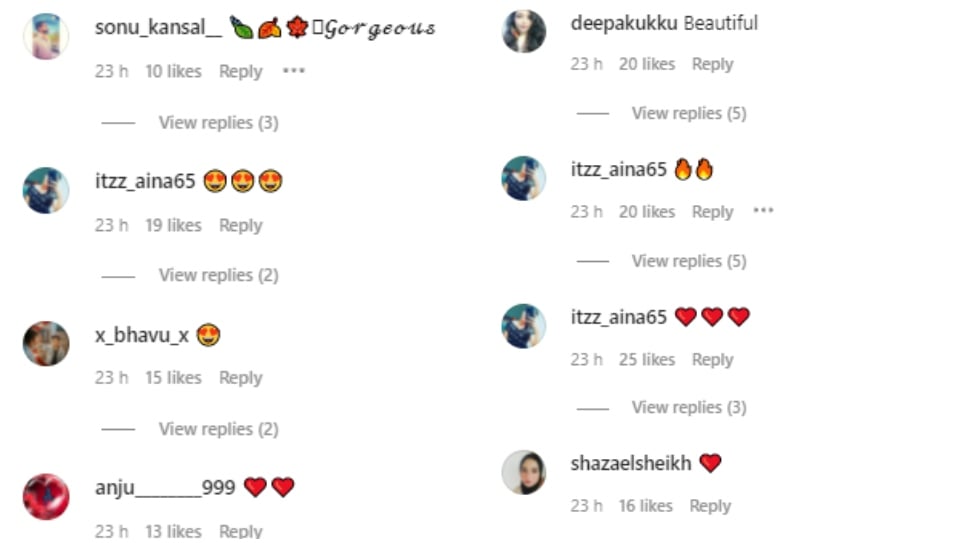Viewport: 960px width, 543px height.
Task: Reply to x_bhavu_x's comment
Action: 241,378
